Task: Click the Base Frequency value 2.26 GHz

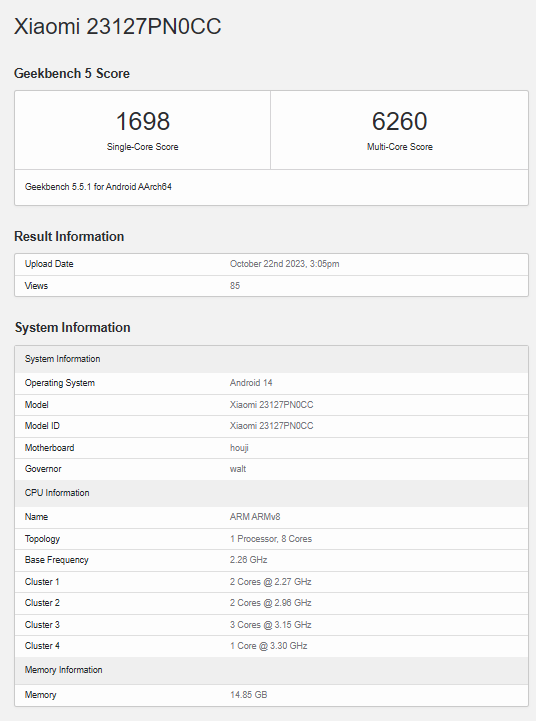Action: pyautogui.click(x=249, y=560)
